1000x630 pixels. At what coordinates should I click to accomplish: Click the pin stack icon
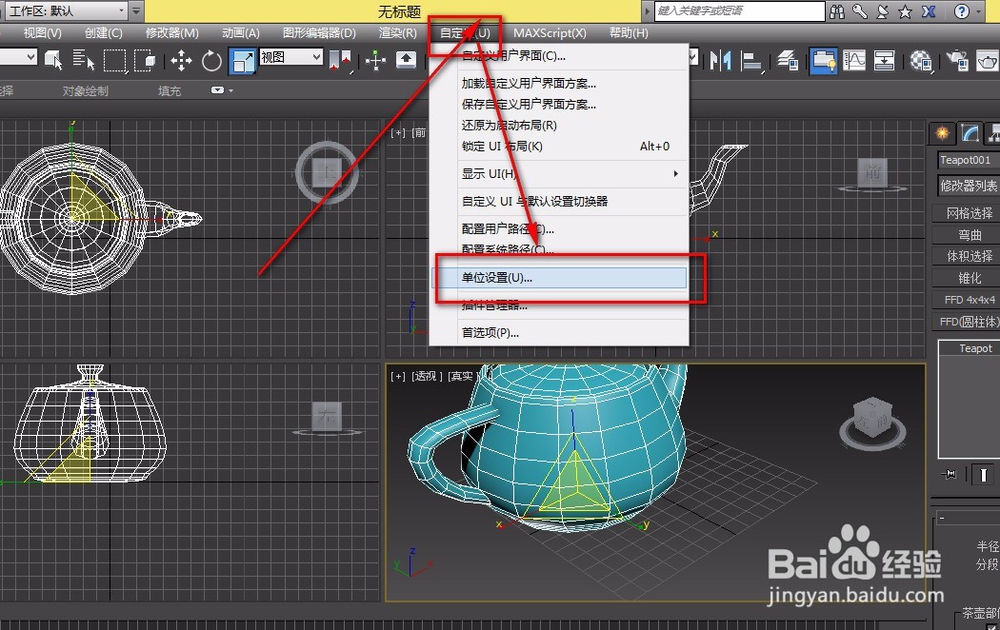tap(948, 474)
